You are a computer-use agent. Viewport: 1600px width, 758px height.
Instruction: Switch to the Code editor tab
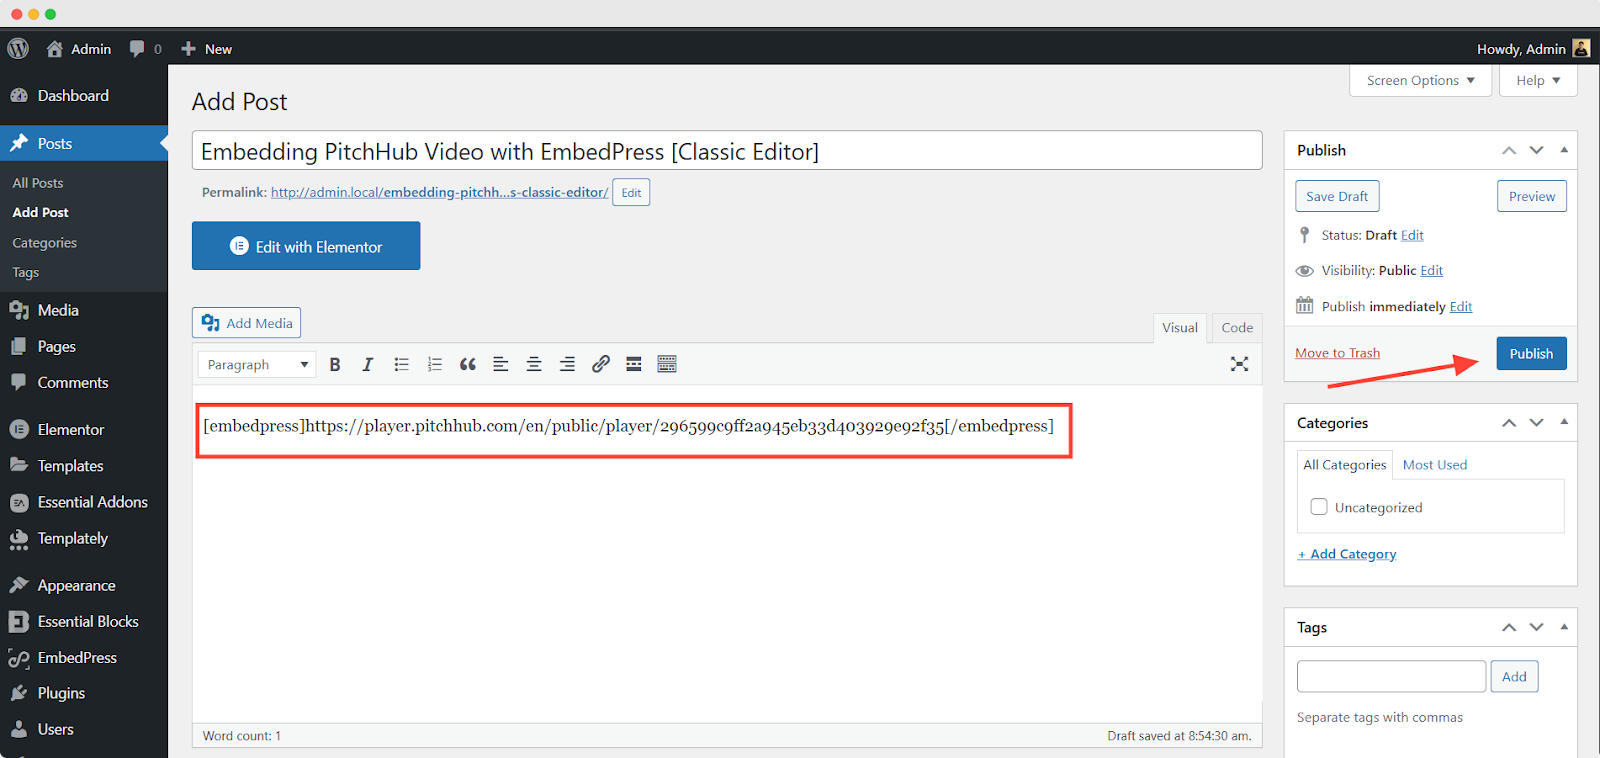[x=1237, y=328]
